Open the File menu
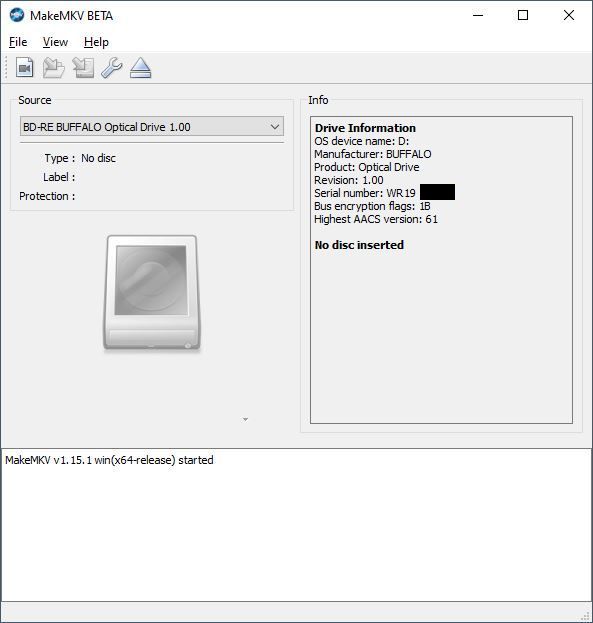Viewport: 593px width, 623px height. pyautogui.click(x=18, y=42)
